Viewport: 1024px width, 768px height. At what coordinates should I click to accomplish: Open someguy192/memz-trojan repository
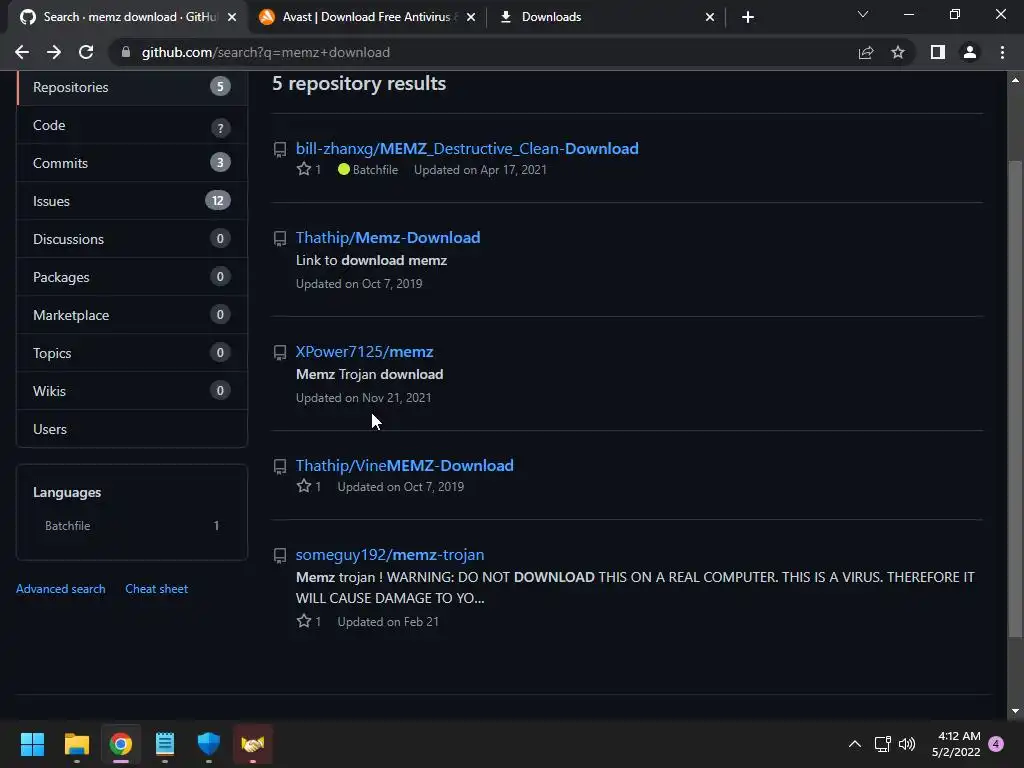point(390,554)
